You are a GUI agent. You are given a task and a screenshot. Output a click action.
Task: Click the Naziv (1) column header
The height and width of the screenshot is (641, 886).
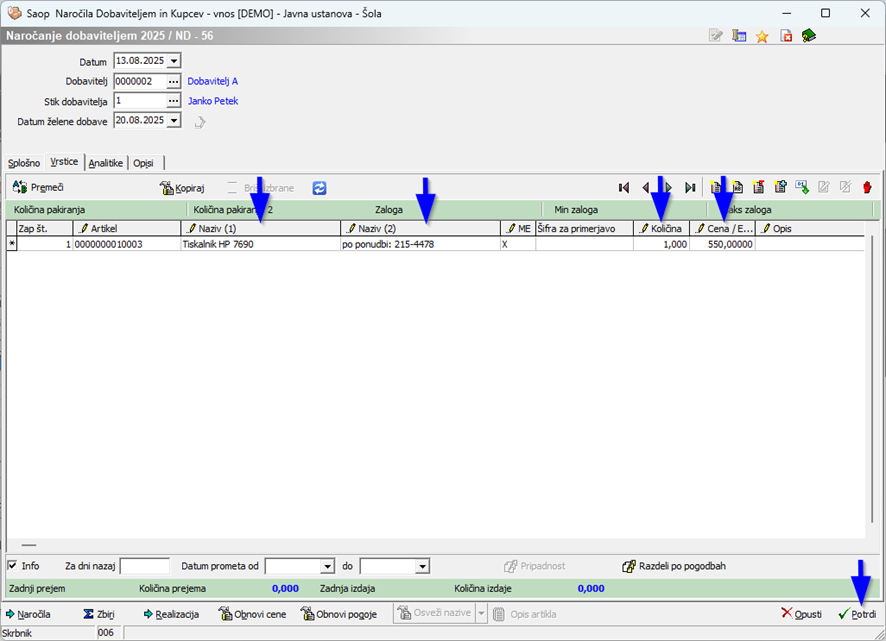260,228
